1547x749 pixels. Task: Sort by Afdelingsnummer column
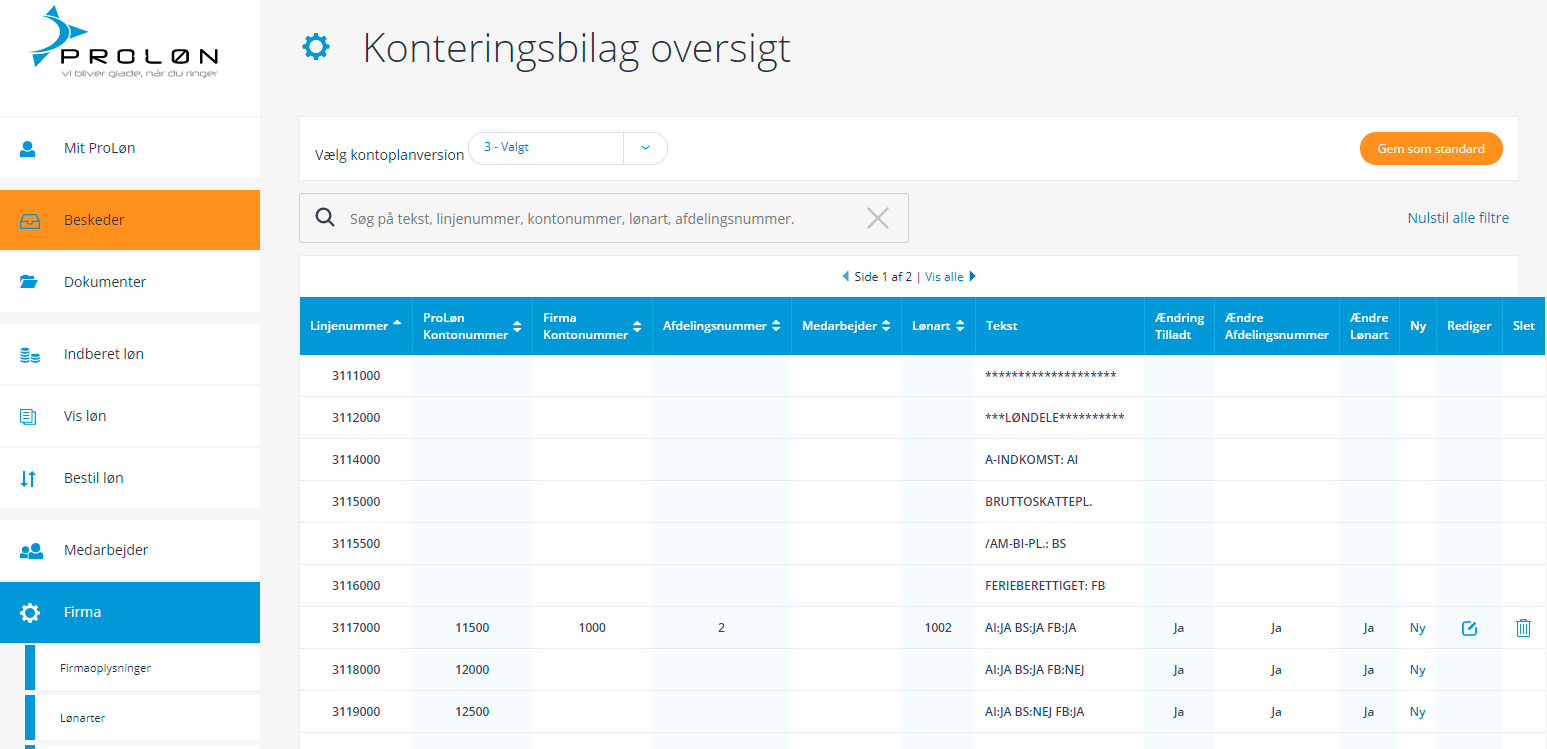(721, 325)
